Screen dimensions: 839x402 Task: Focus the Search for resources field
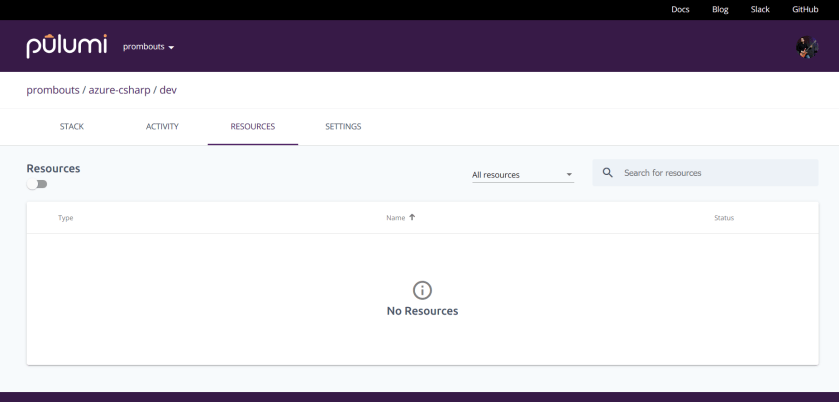click(x=715, y=173)
